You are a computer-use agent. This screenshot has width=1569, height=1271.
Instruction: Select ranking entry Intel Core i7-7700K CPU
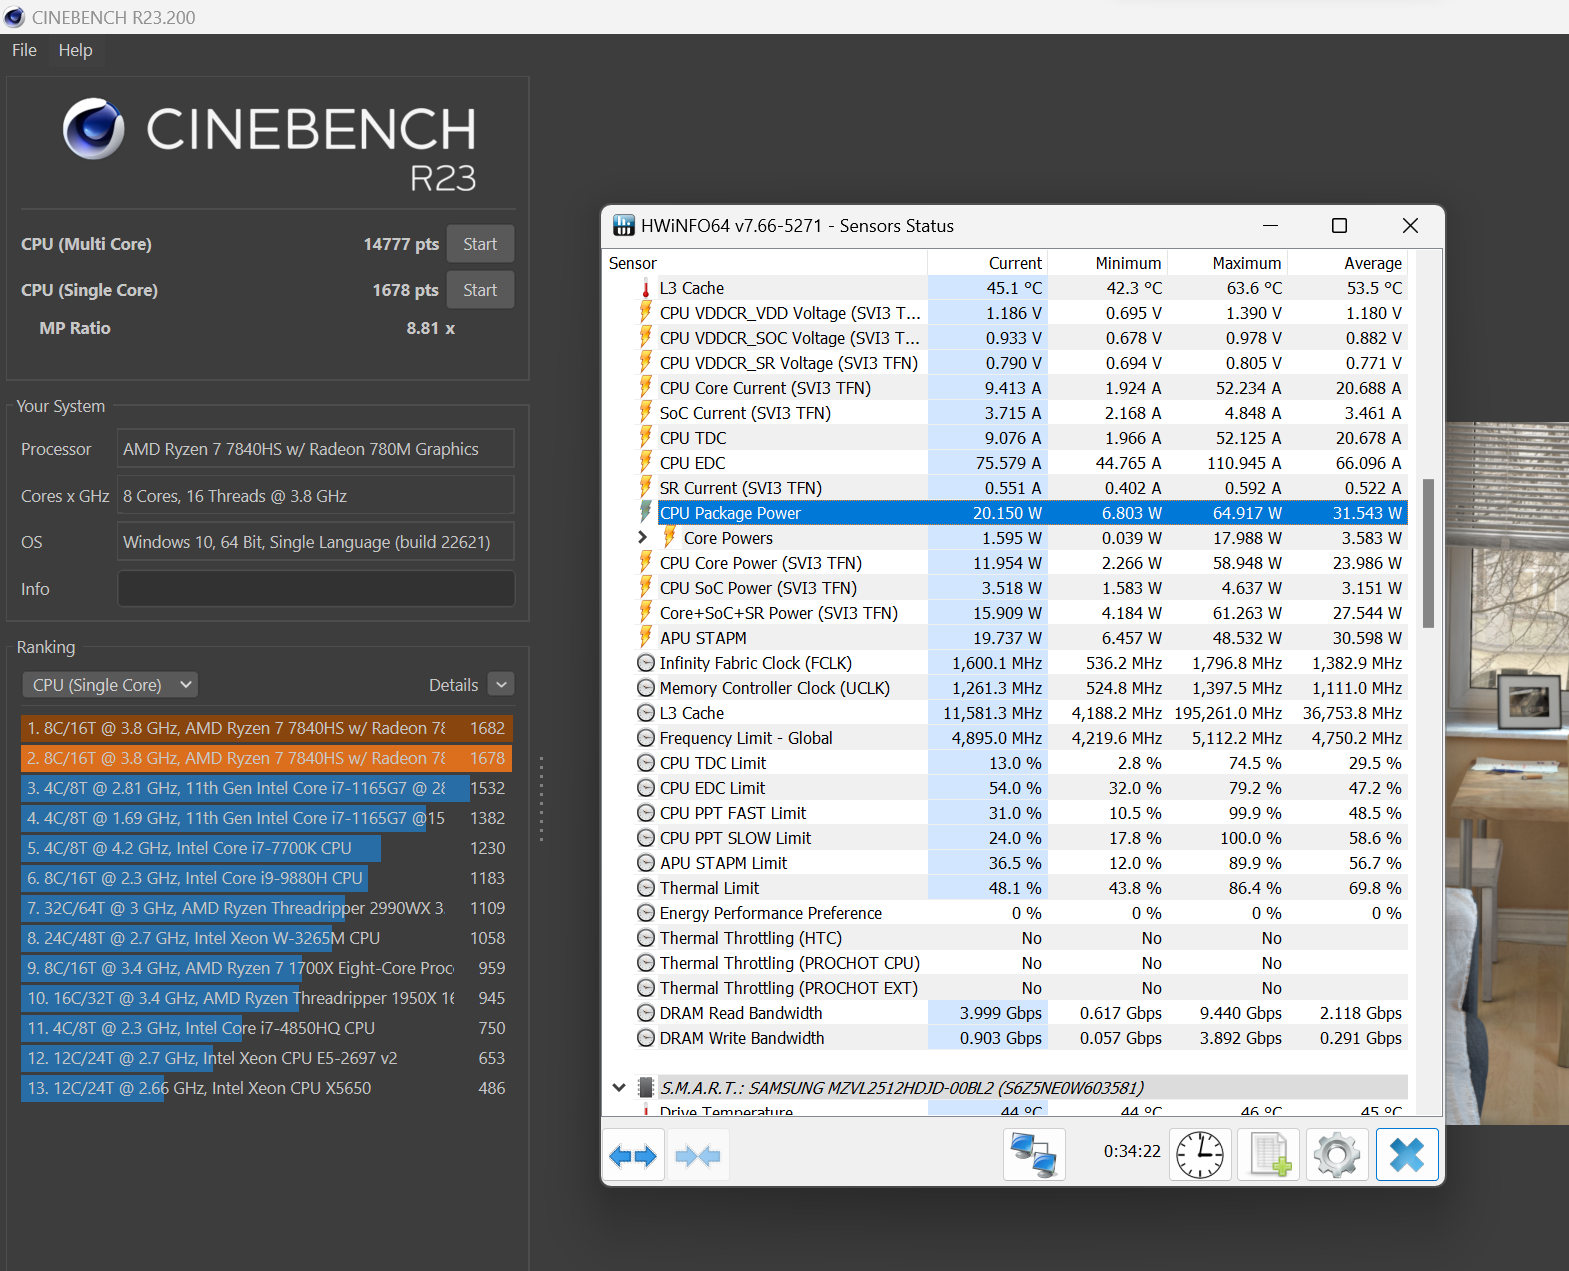click(x=266, y=848)
